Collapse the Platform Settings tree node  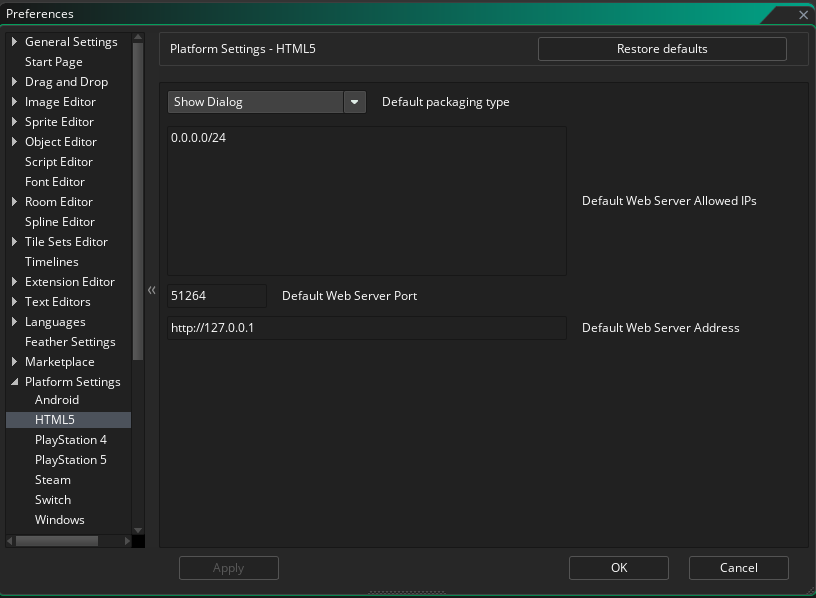pos(14,382)
